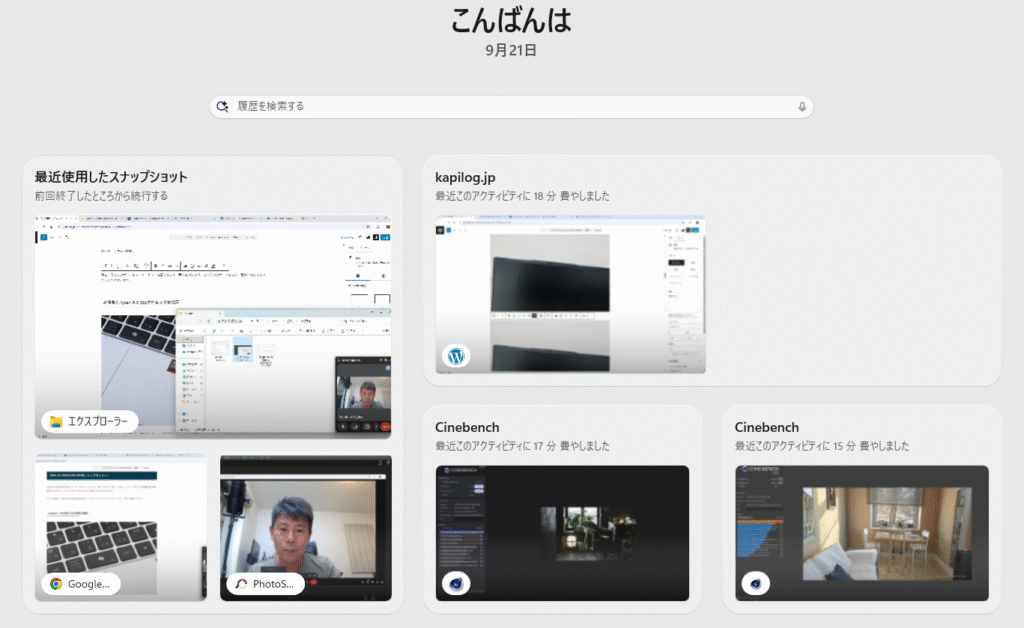Activate the microphone voice search icon
Viewport: 1024px width, 628px height.
click(x=801, y=107)
